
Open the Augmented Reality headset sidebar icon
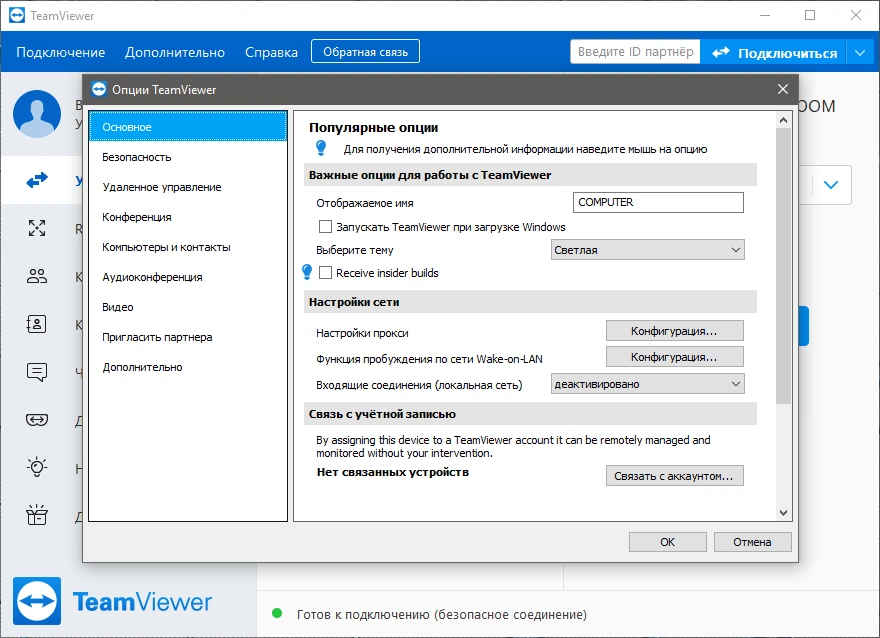pos(37,419)
